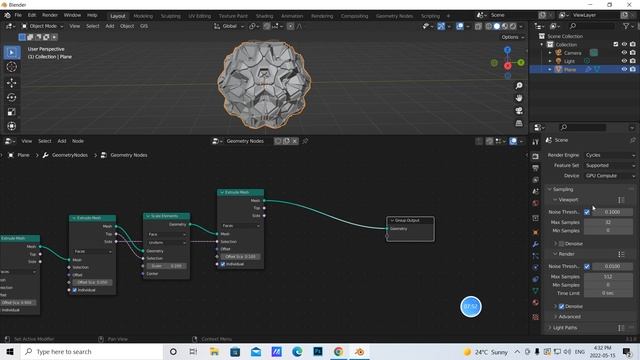Open Render Engine Cycles dropdown
The height and width of the screenshot is (360, 640).
click(x=610, y=155)
